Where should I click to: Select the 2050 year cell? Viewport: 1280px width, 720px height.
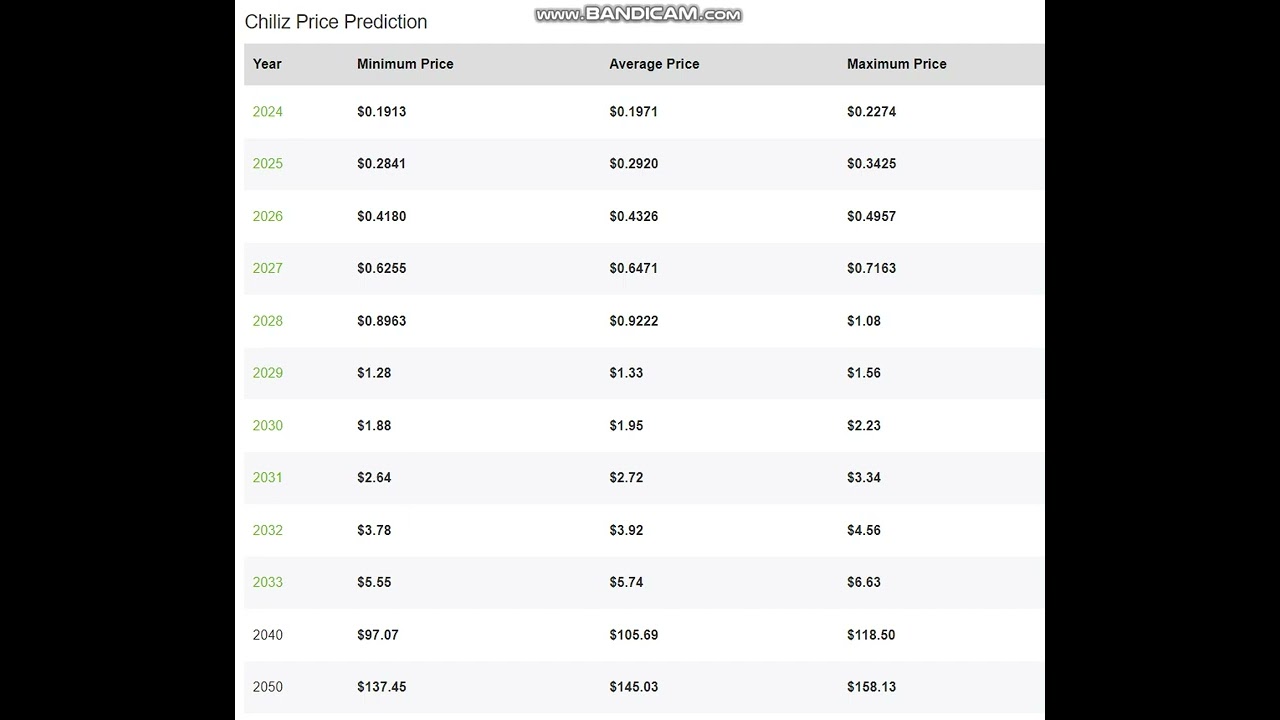coord(267,687)
